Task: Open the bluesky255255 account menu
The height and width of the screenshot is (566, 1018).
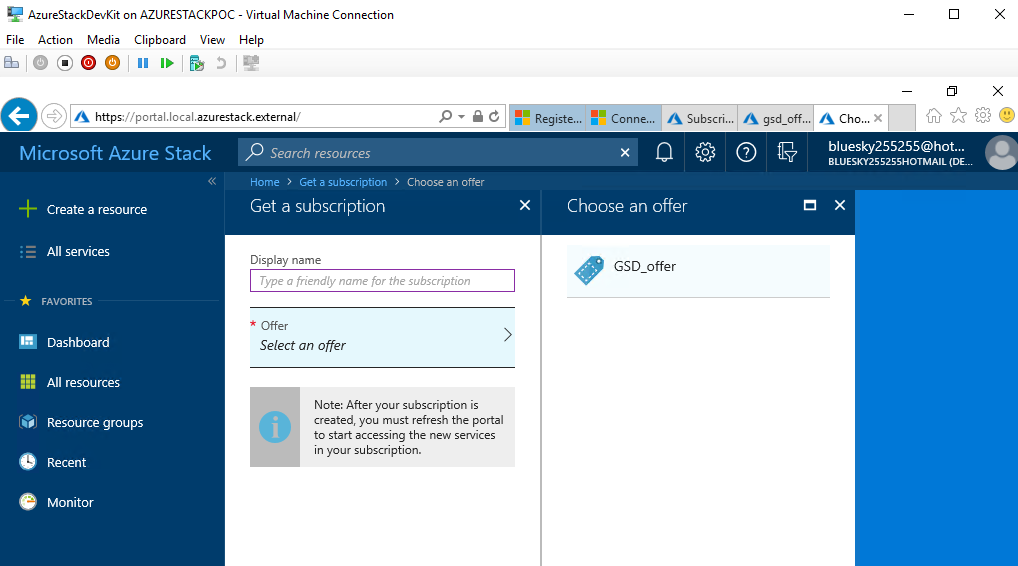Action: pos(900,153)
